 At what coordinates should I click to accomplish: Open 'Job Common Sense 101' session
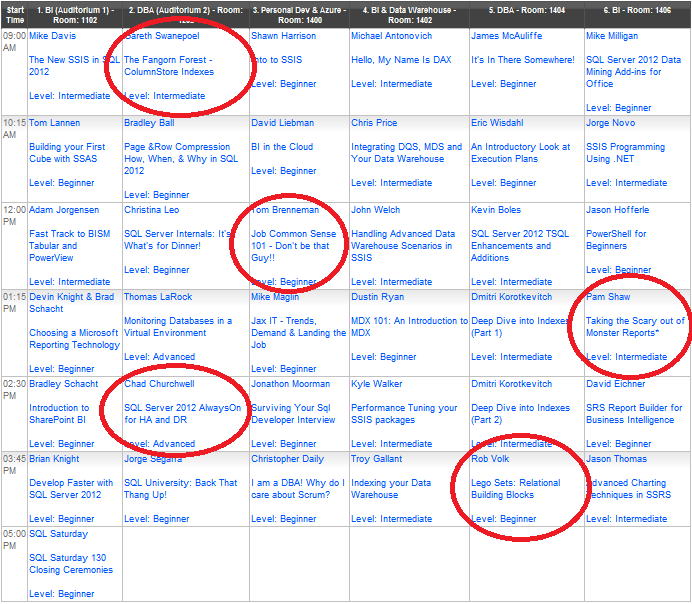293,246
